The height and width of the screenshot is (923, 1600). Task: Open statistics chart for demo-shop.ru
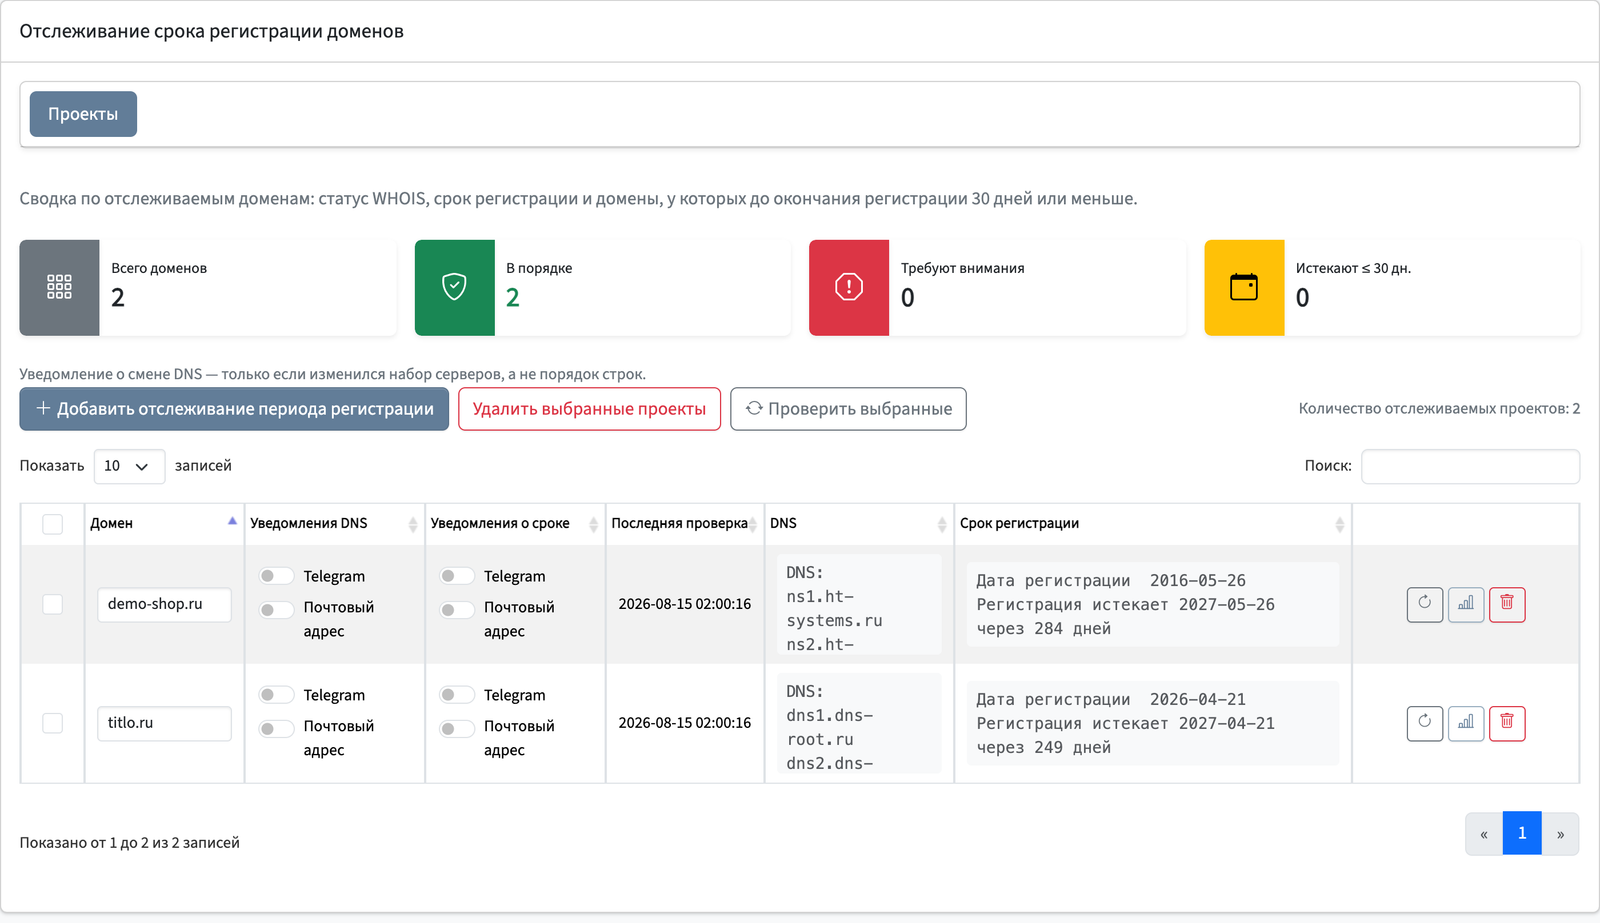(1466, 604)
